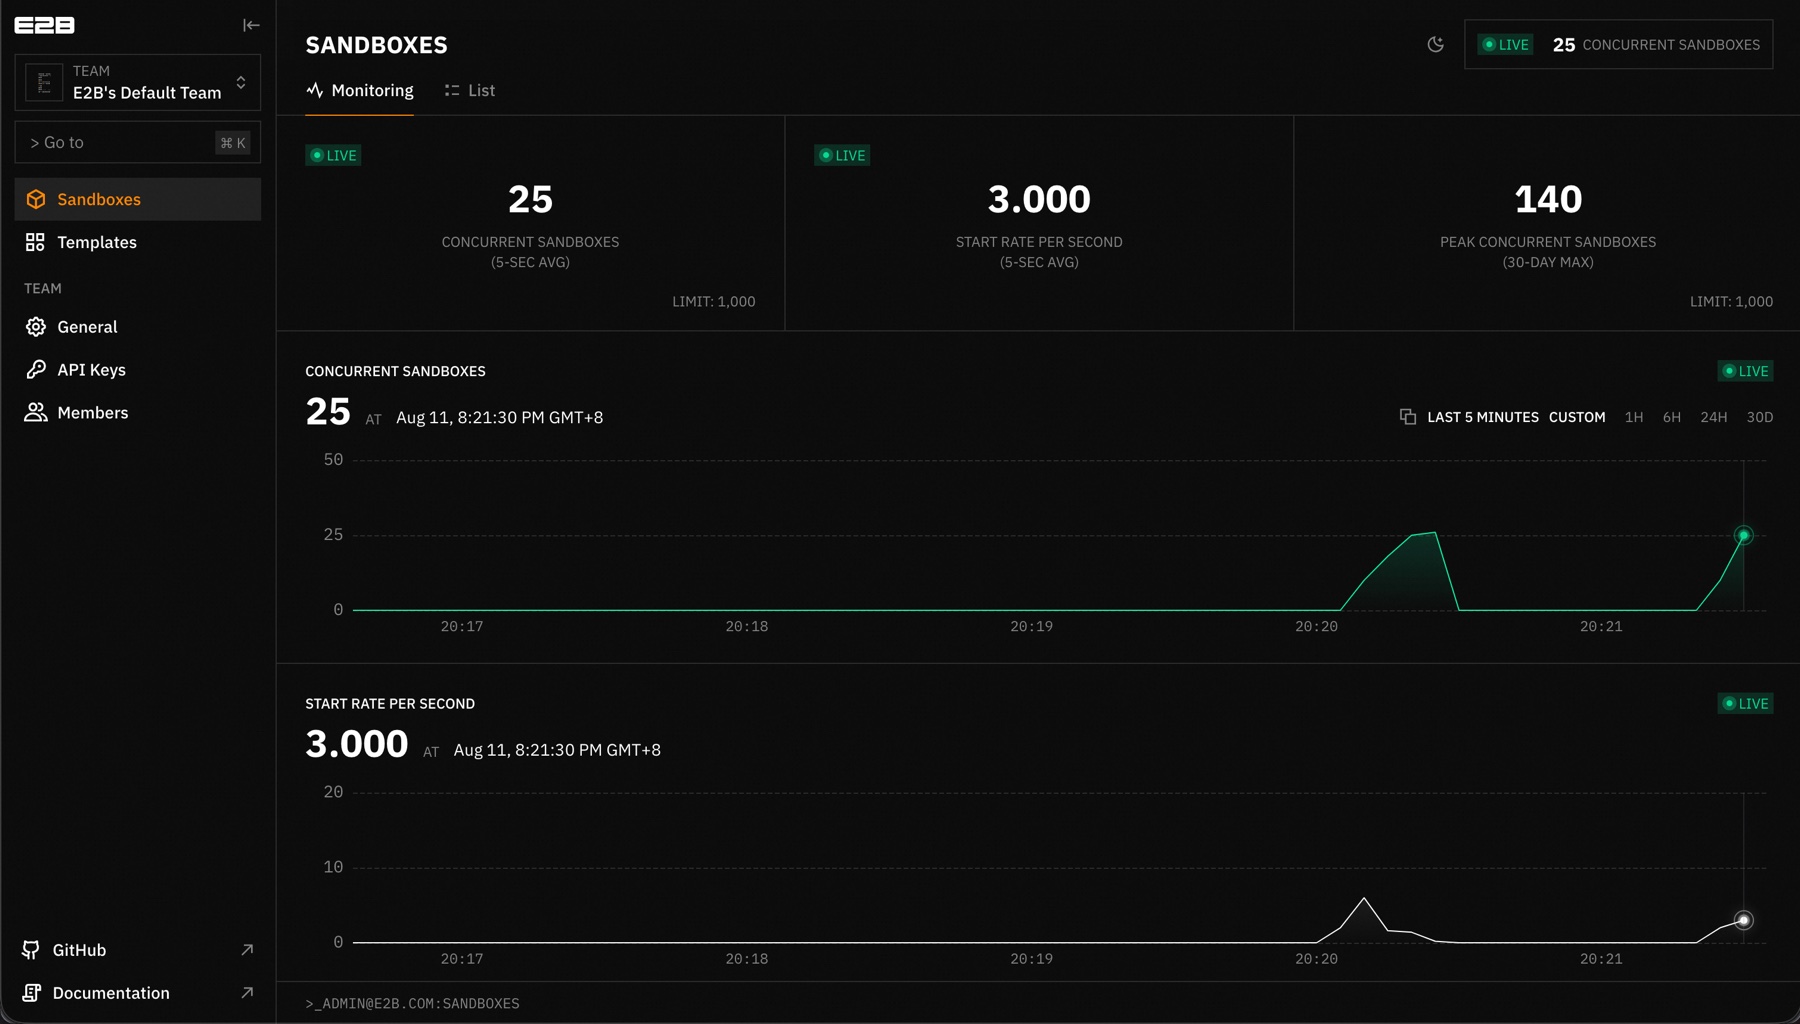This screenshot has width=1800, height=1024.
Task: Open General team settings
Action: coord(138,327)
